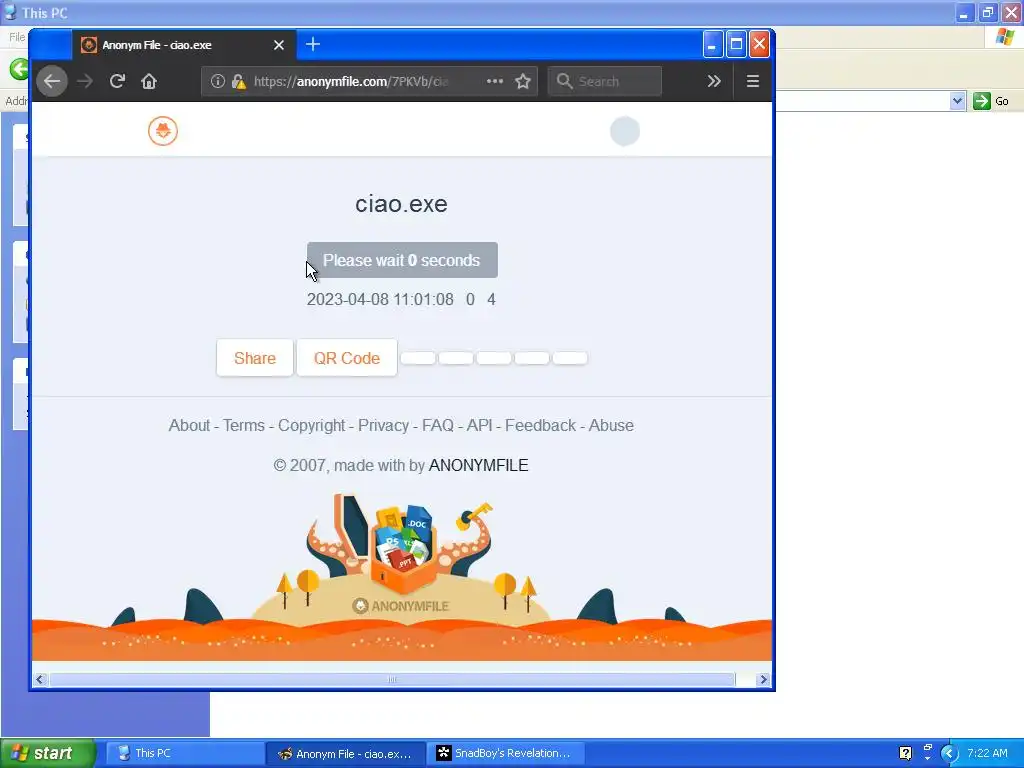Focus the browser Search field
1024x768 pixels.
click(605, 81)
